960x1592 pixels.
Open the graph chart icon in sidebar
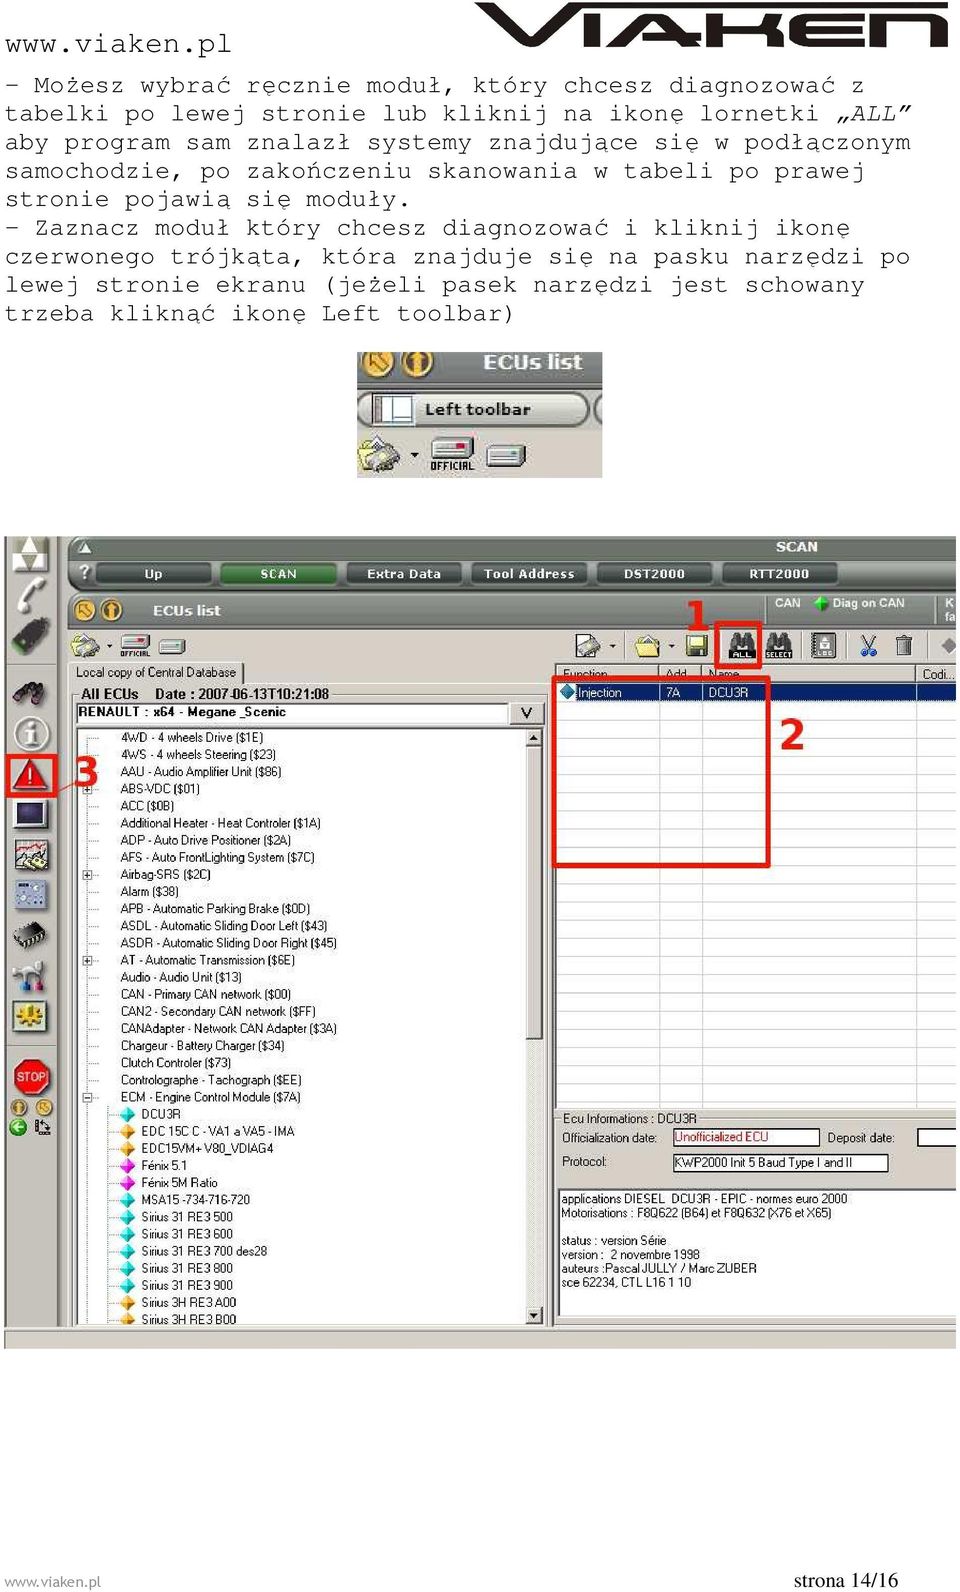[30, 855]
